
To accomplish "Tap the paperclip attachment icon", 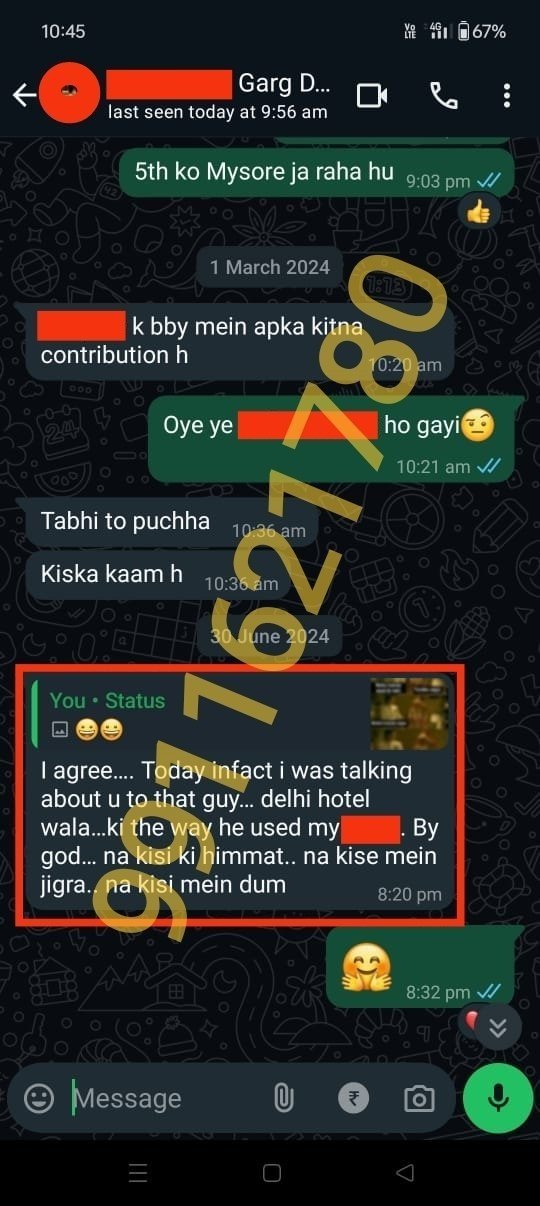I will [283, 1098].
